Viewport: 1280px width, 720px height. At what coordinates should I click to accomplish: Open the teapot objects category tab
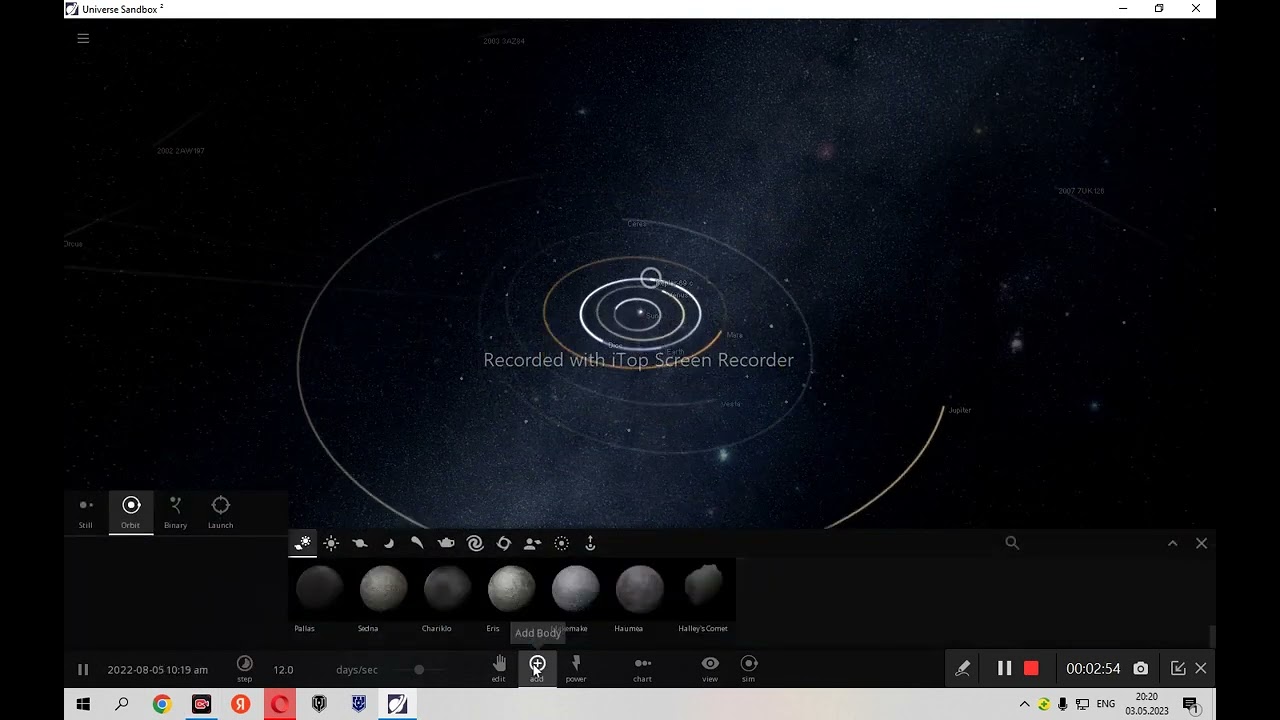tap(446, 543)
